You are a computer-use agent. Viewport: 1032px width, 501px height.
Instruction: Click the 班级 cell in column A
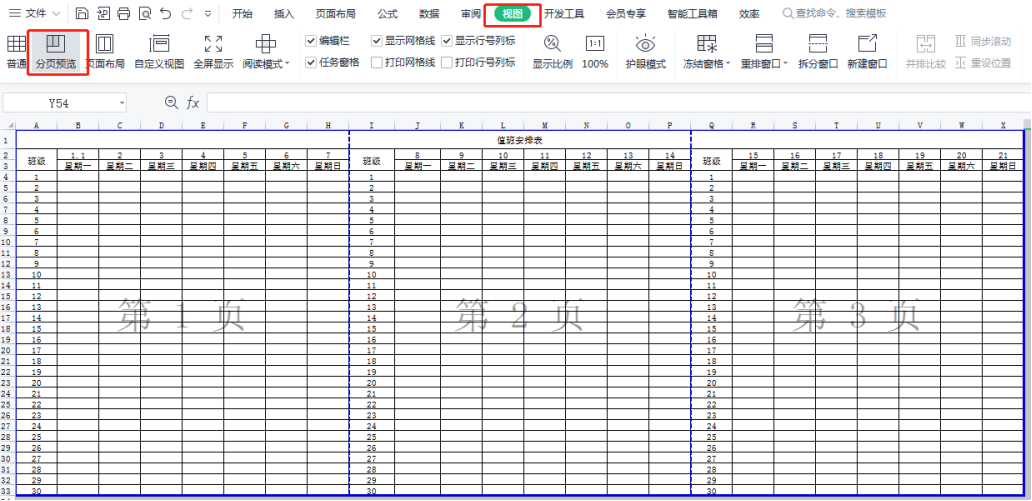coord(36,161)
